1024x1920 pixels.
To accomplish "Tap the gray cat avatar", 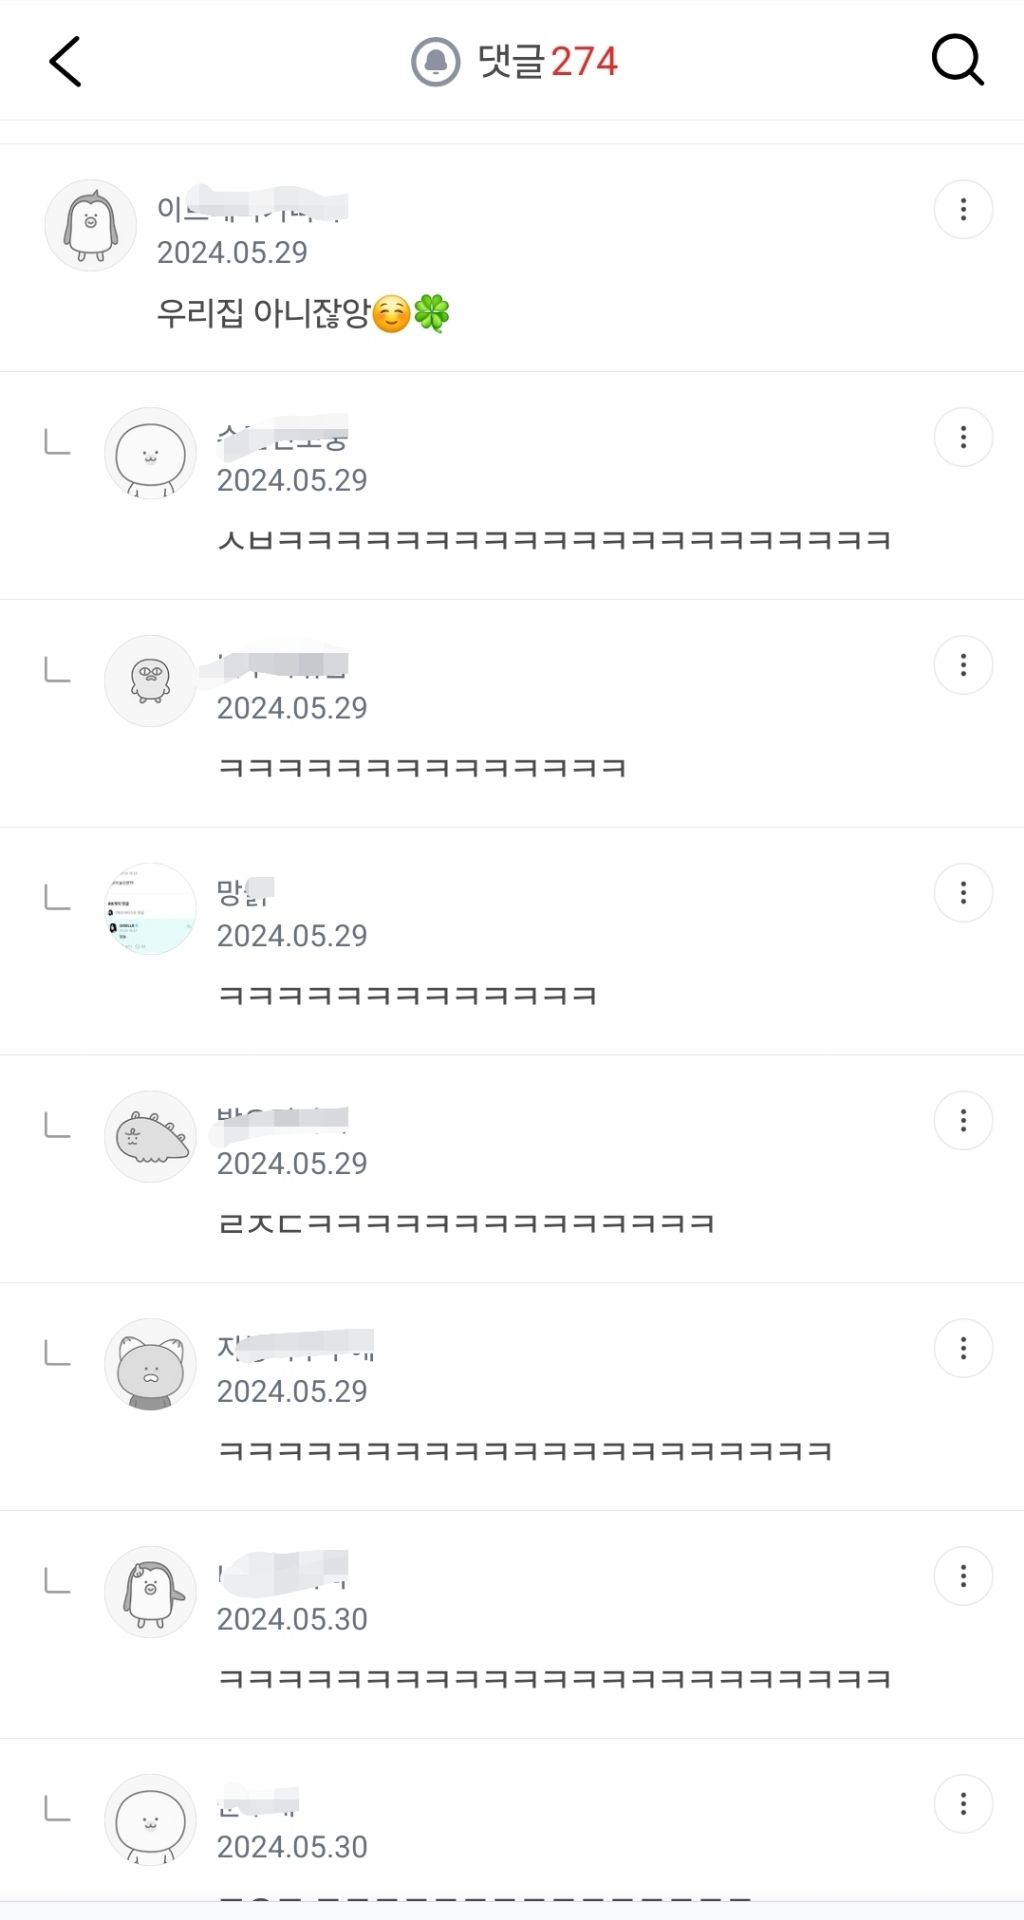I will click(151, 1365).
